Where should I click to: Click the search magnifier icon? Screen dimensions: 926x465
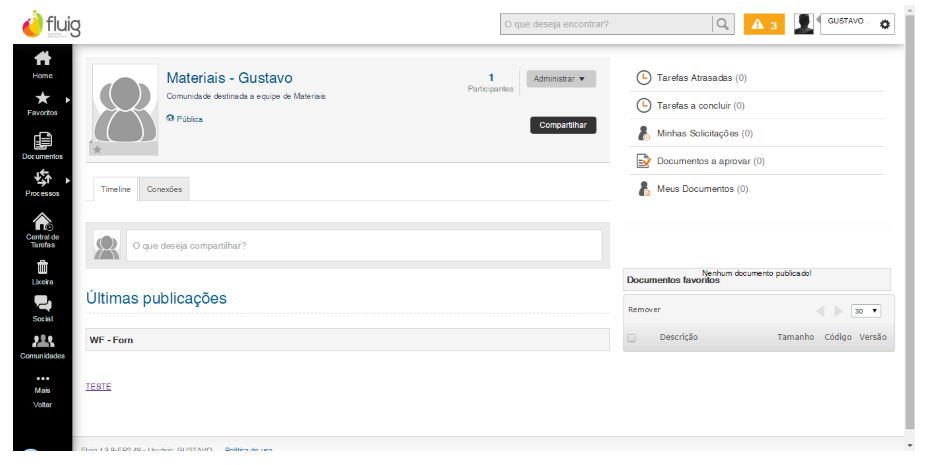point(722,23)
